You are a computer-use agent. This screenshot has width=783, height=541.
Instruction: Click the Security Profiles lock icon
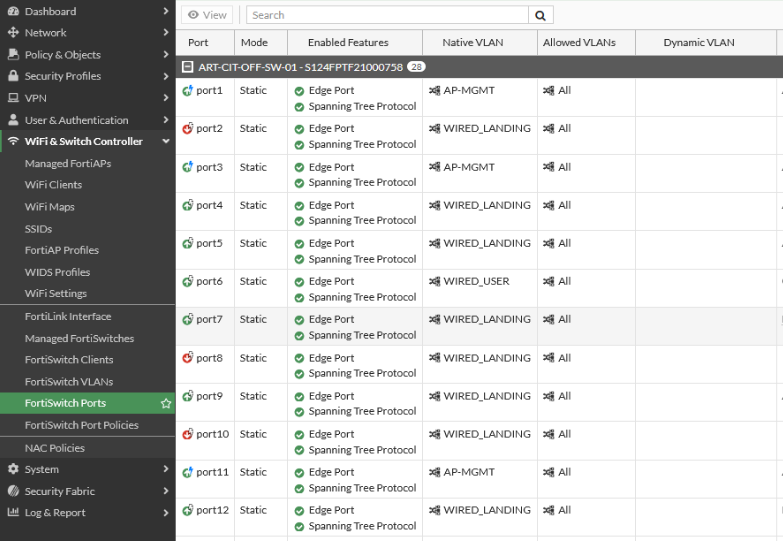click(x=13, y=76)
